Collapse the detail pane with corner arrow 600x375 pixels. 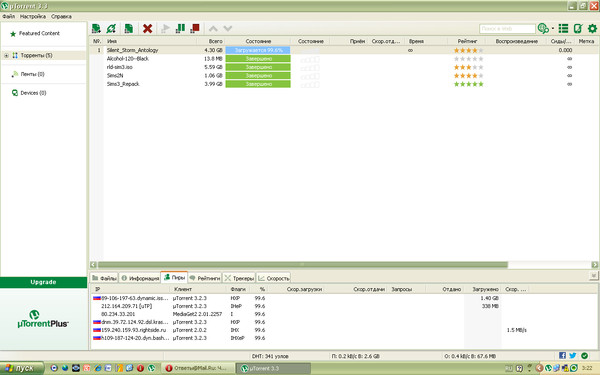click(593, 276)
